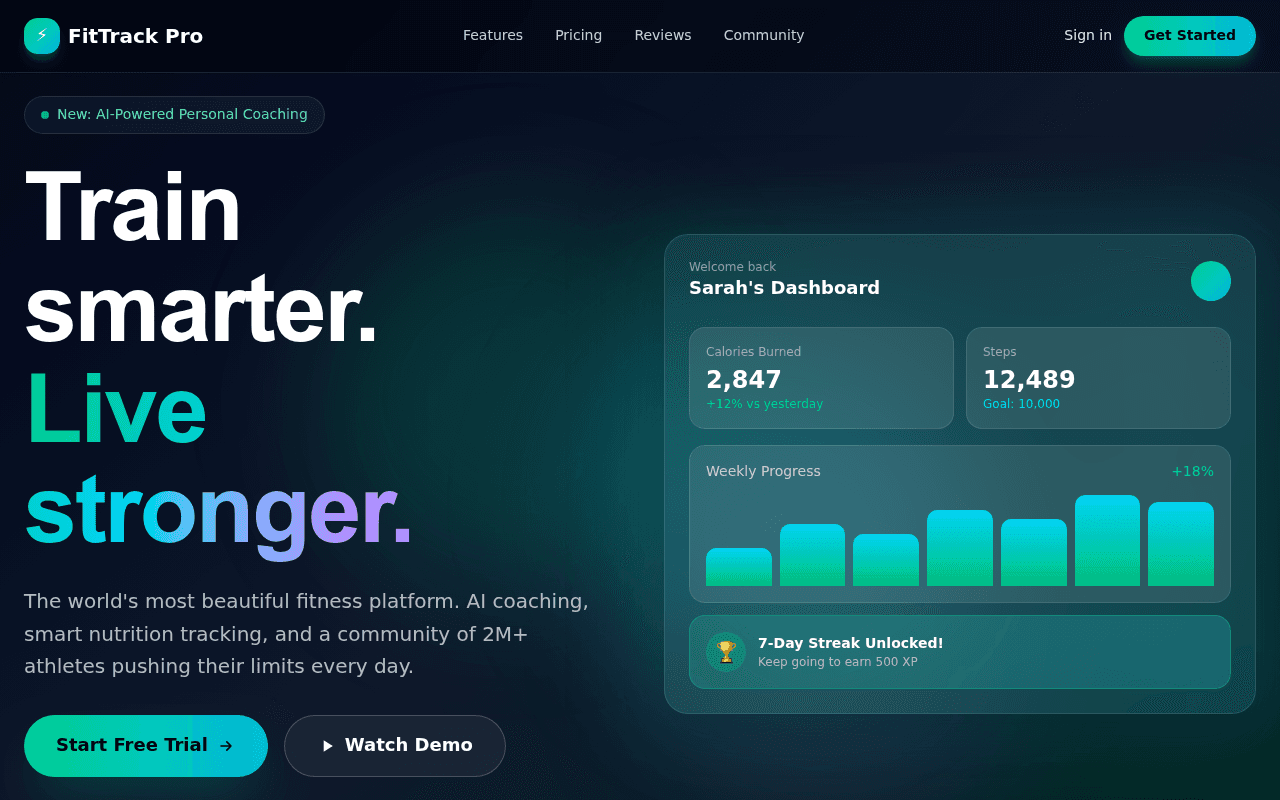Click the arrow on Start Free Trial
This screenshot has width=1280, height=800.
pyautogui.click(x=226, y=746)
